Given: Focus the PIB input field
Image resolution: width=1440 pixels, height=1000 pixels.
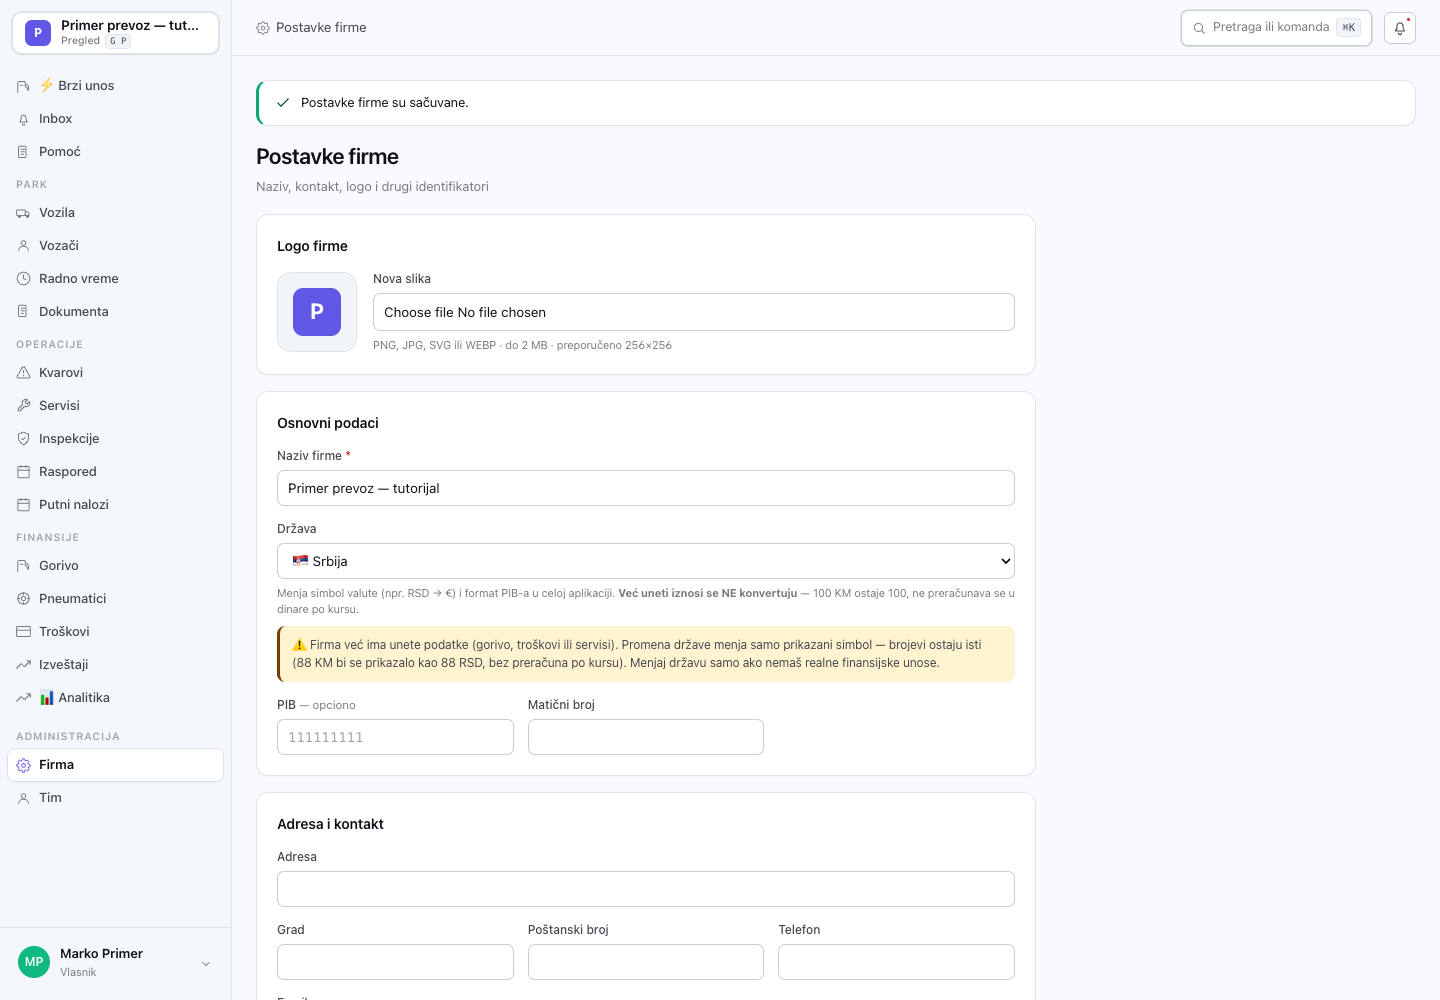Looking at the screenshot, I should pos(395,737).
